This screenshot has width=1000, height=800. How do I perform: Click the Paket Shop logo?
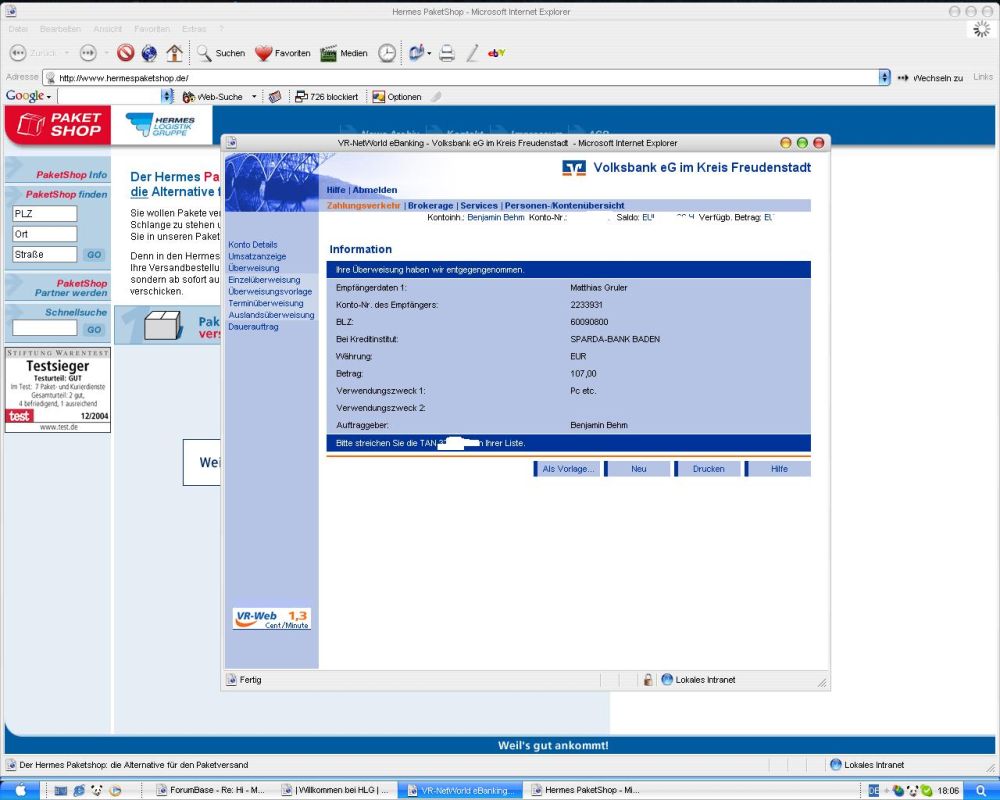pos(58,124)
